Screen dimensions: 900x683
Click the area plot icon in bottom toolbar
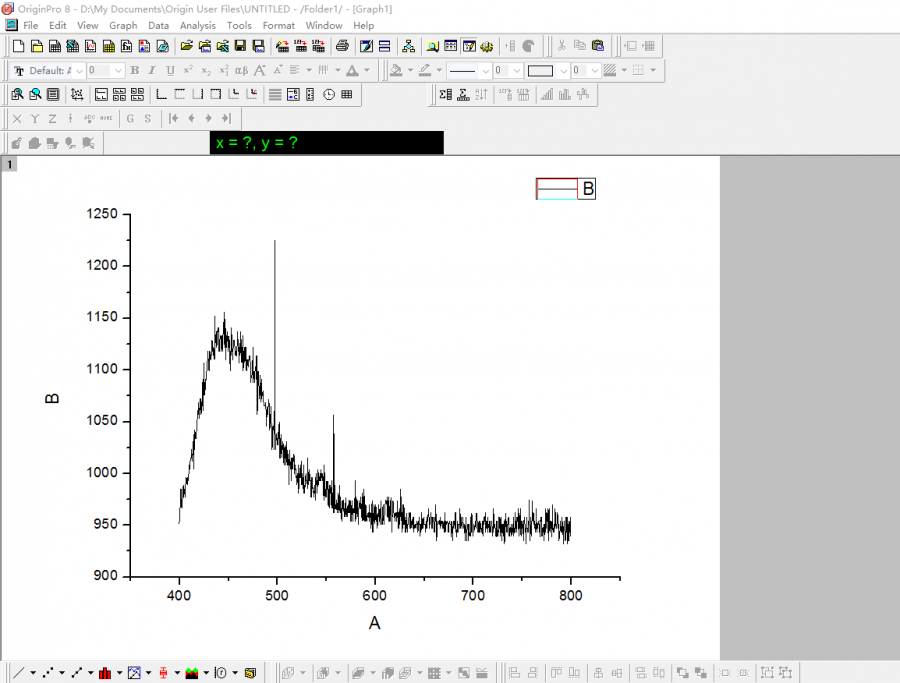click(x=192, y=672)
